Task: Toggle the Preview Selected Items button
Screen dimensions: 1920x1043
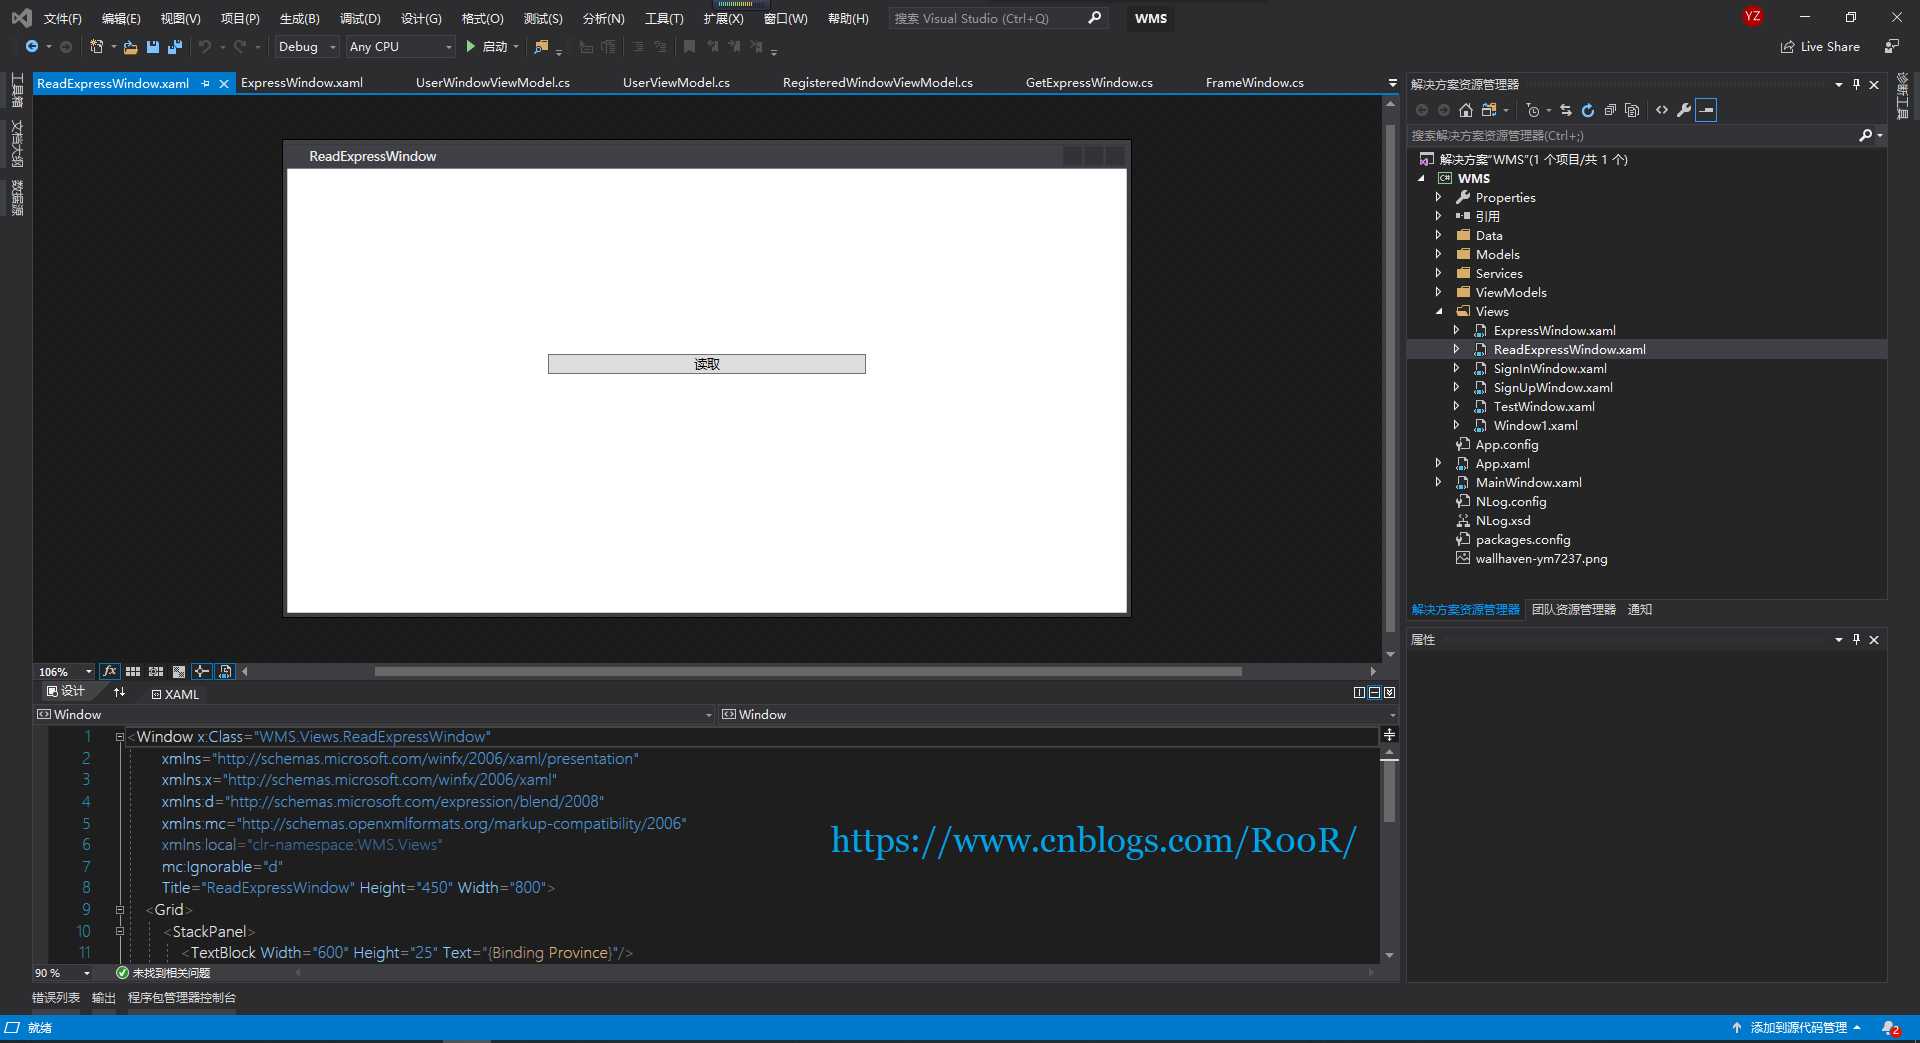Action: pos(1706,110)
